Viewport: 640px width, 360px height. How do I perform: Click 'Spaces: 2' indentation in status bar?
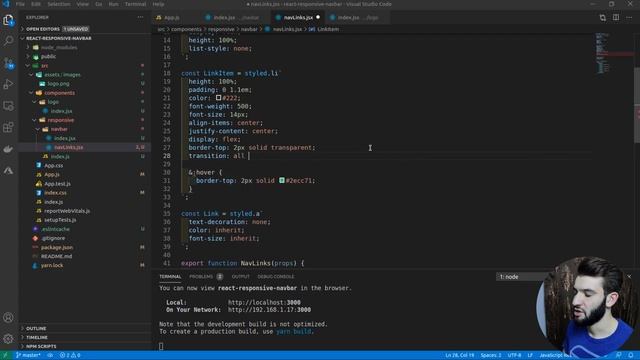[x=491, y=355]
